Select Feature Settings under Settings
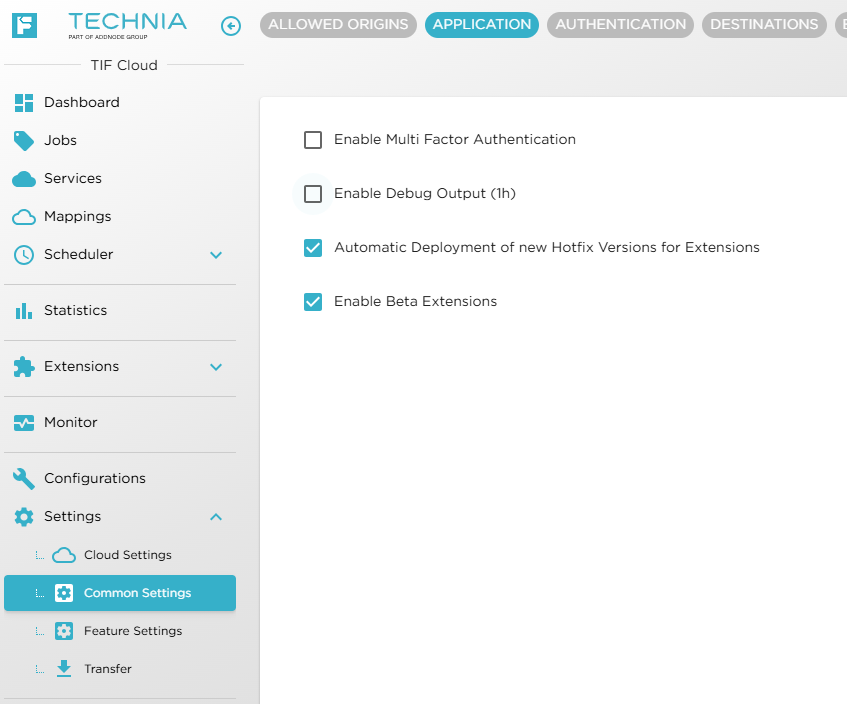Image resolution: width=847 pixels, height=704 pixels. click(x=134, y=630)
